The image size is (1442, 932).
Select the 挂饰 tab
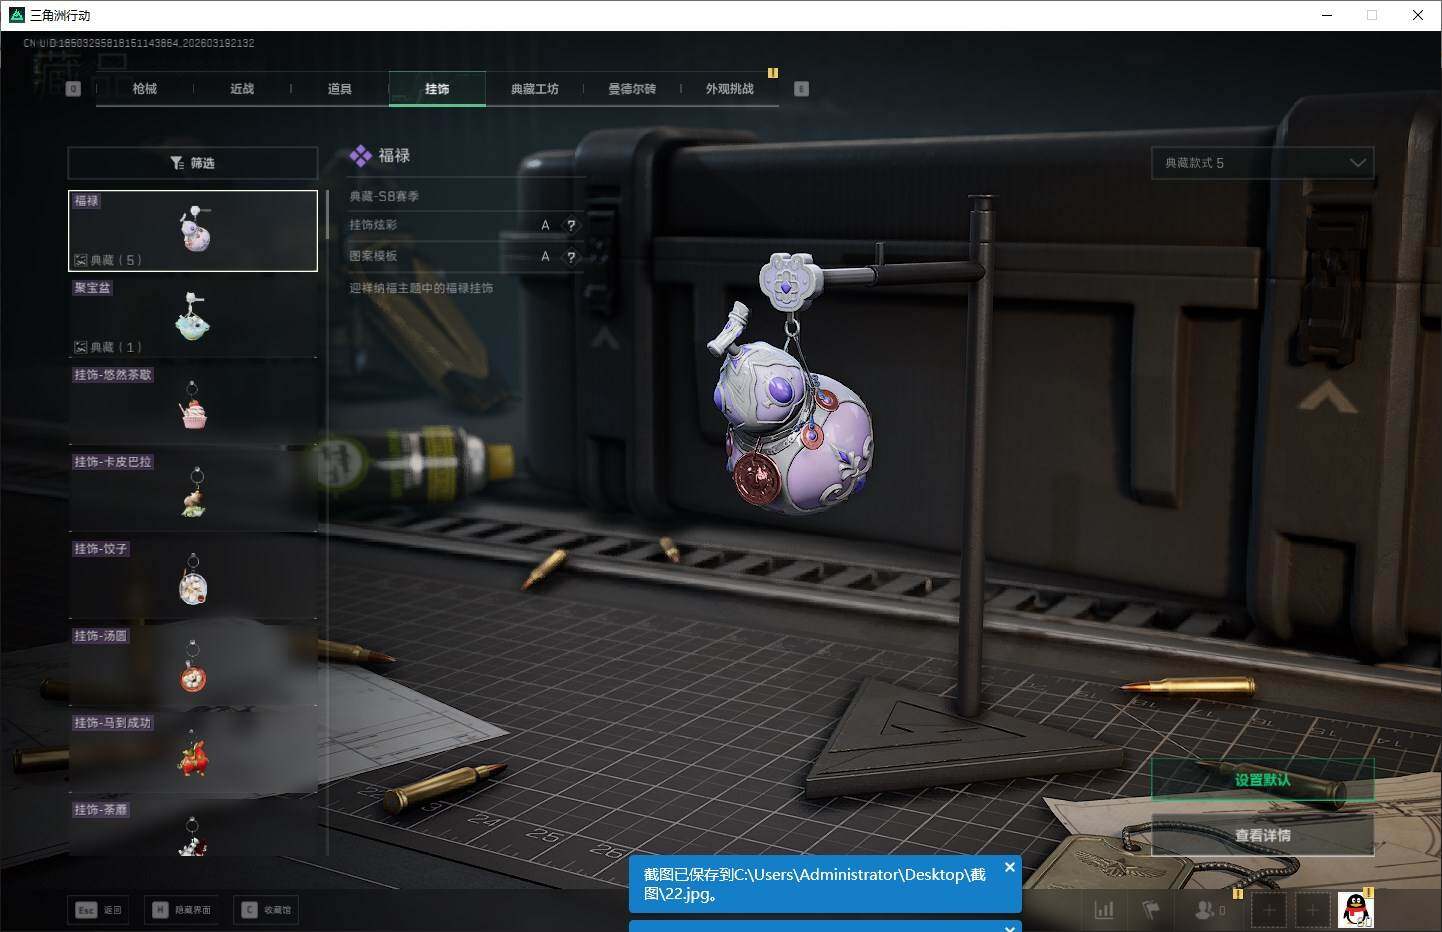(437, 89)
